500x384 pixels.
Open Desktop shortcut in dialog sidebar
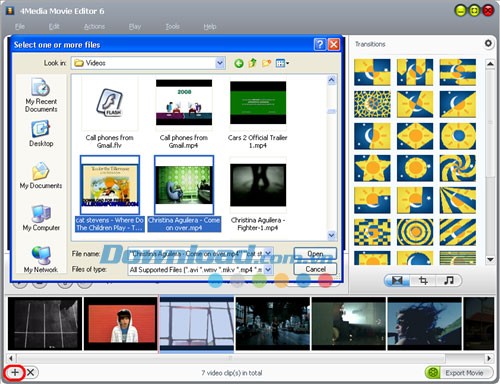pos(41,134)
